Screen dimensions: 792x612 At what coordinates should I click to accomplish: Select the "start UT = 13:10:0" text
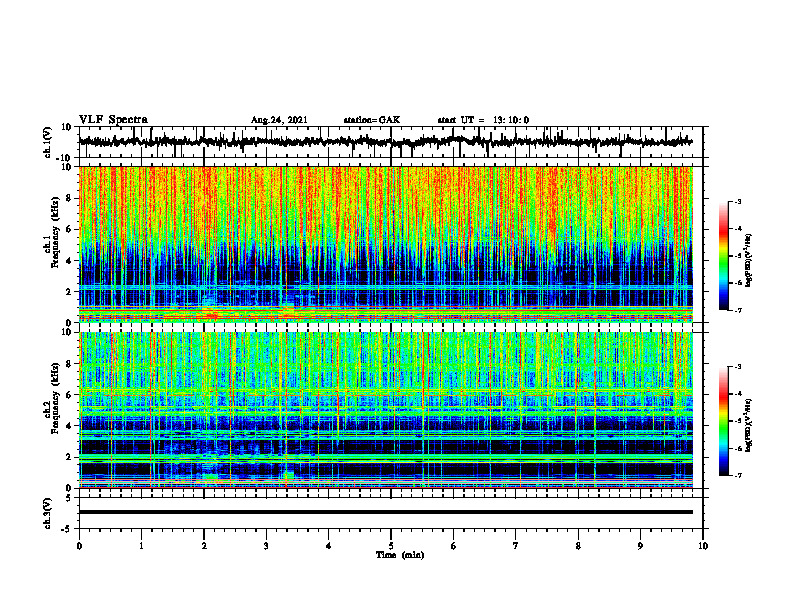(483, 120)
